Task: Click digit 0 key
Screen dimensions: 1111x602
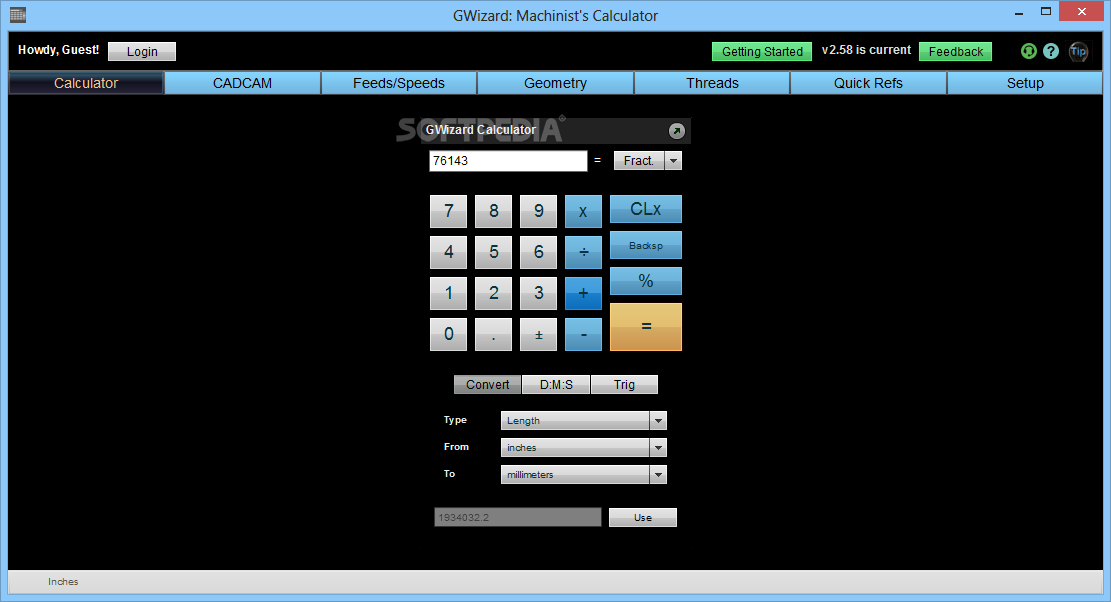Action: tap(449, 334)
